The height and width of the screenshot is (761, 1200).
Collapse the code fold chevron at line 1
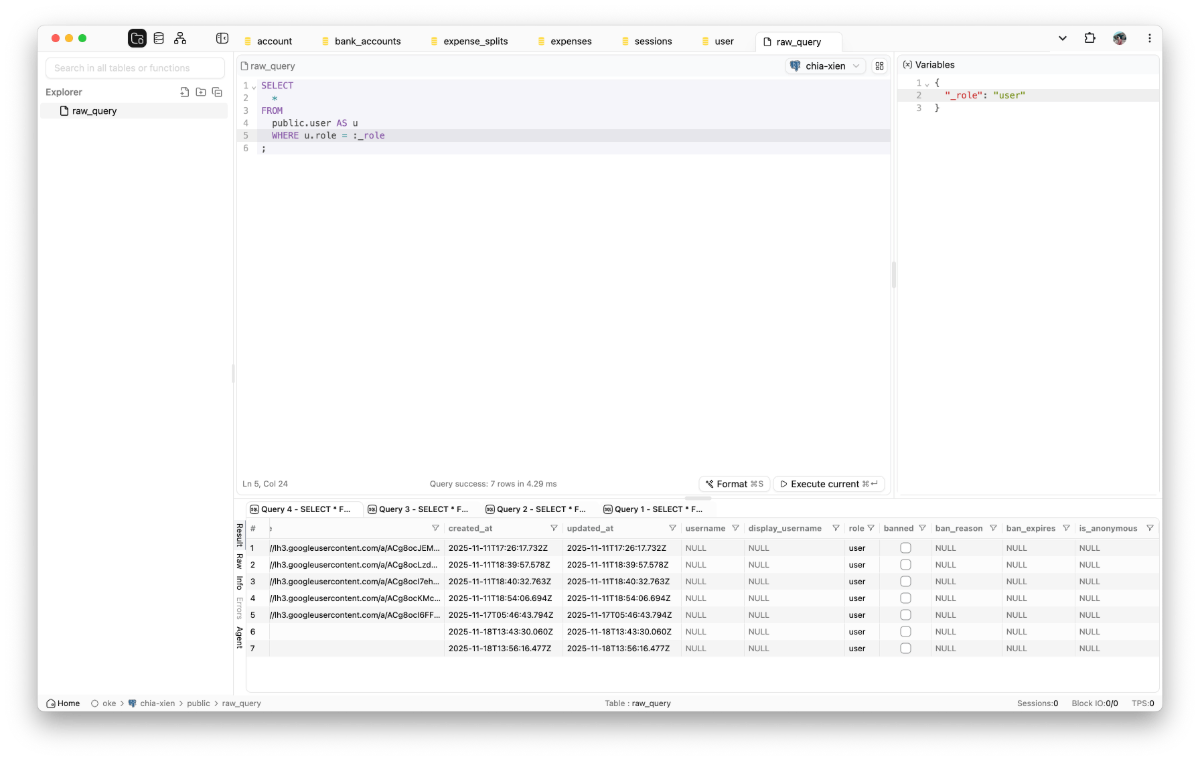point(253,85)
